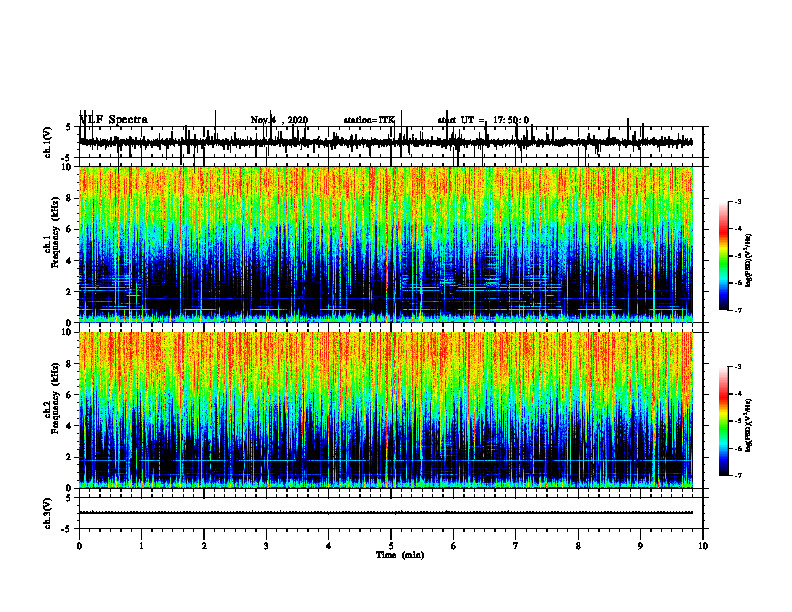Click the ch.2 spectrogram colorbar
Screen dimensions: 792x612
click(724, 421)
